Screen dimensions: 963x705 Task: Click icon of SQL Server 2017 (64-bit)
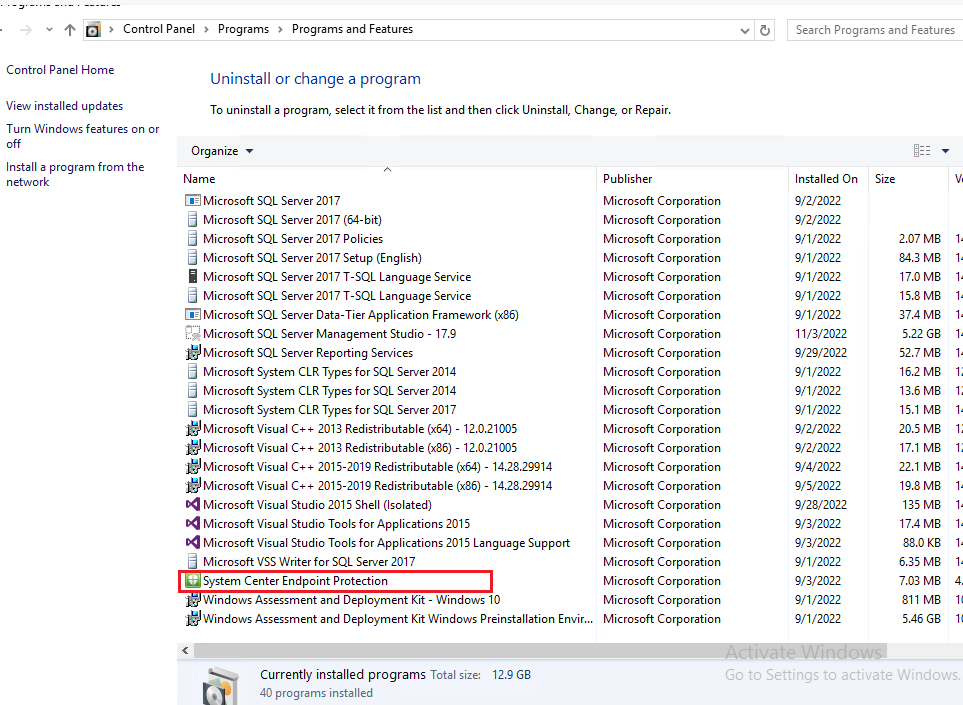tap(192, 219)
